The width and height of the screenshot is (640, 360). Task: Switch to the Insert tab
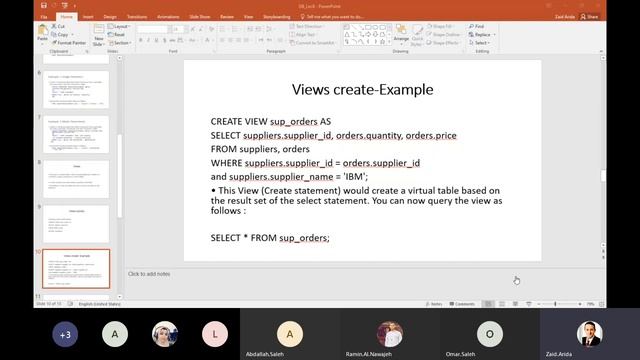[x=88, y=17]
